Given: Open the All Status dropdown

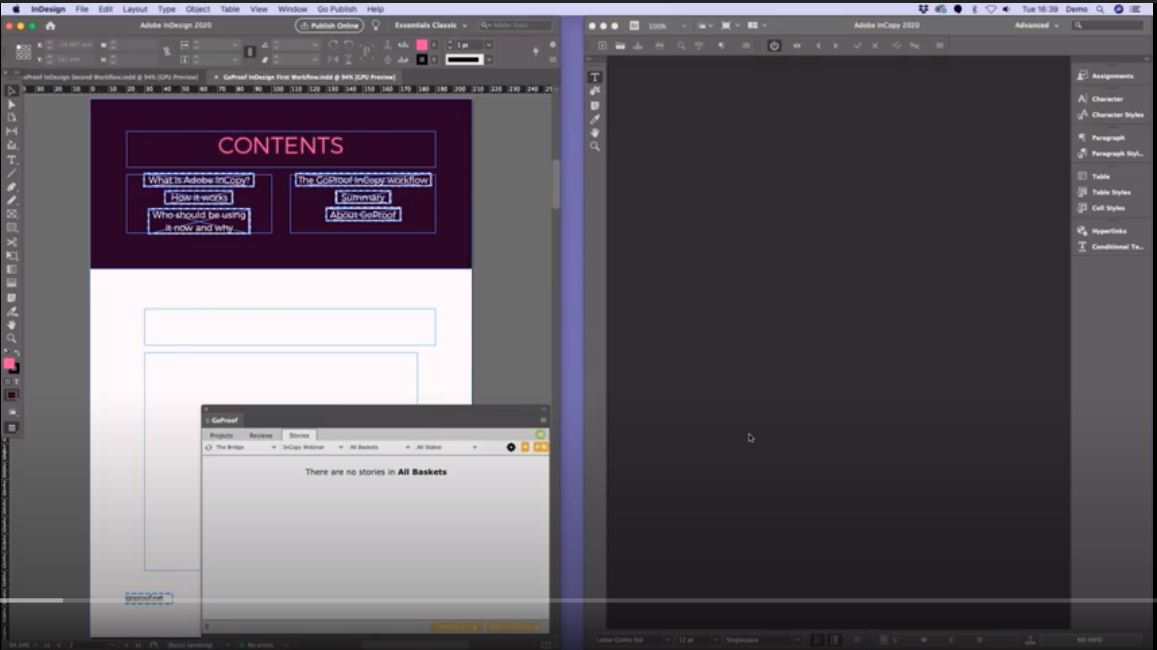Looking at the screenshot, I should 446,447.
